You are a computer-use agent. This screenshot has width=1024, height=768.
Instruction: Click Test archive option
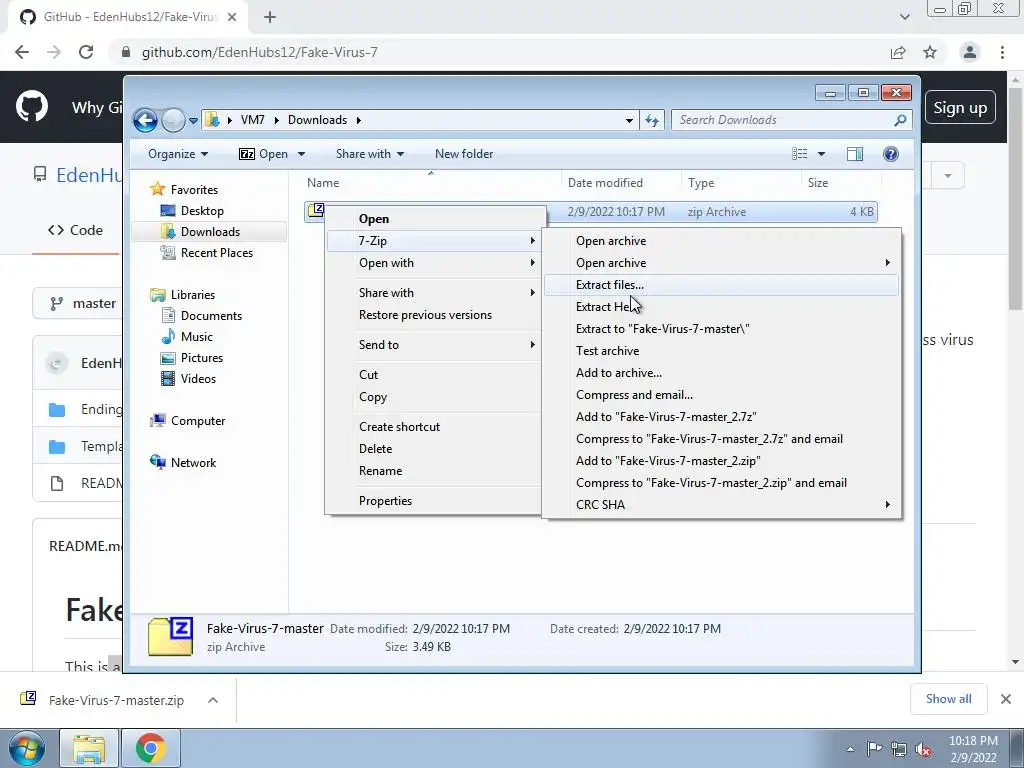click(722, 351)
